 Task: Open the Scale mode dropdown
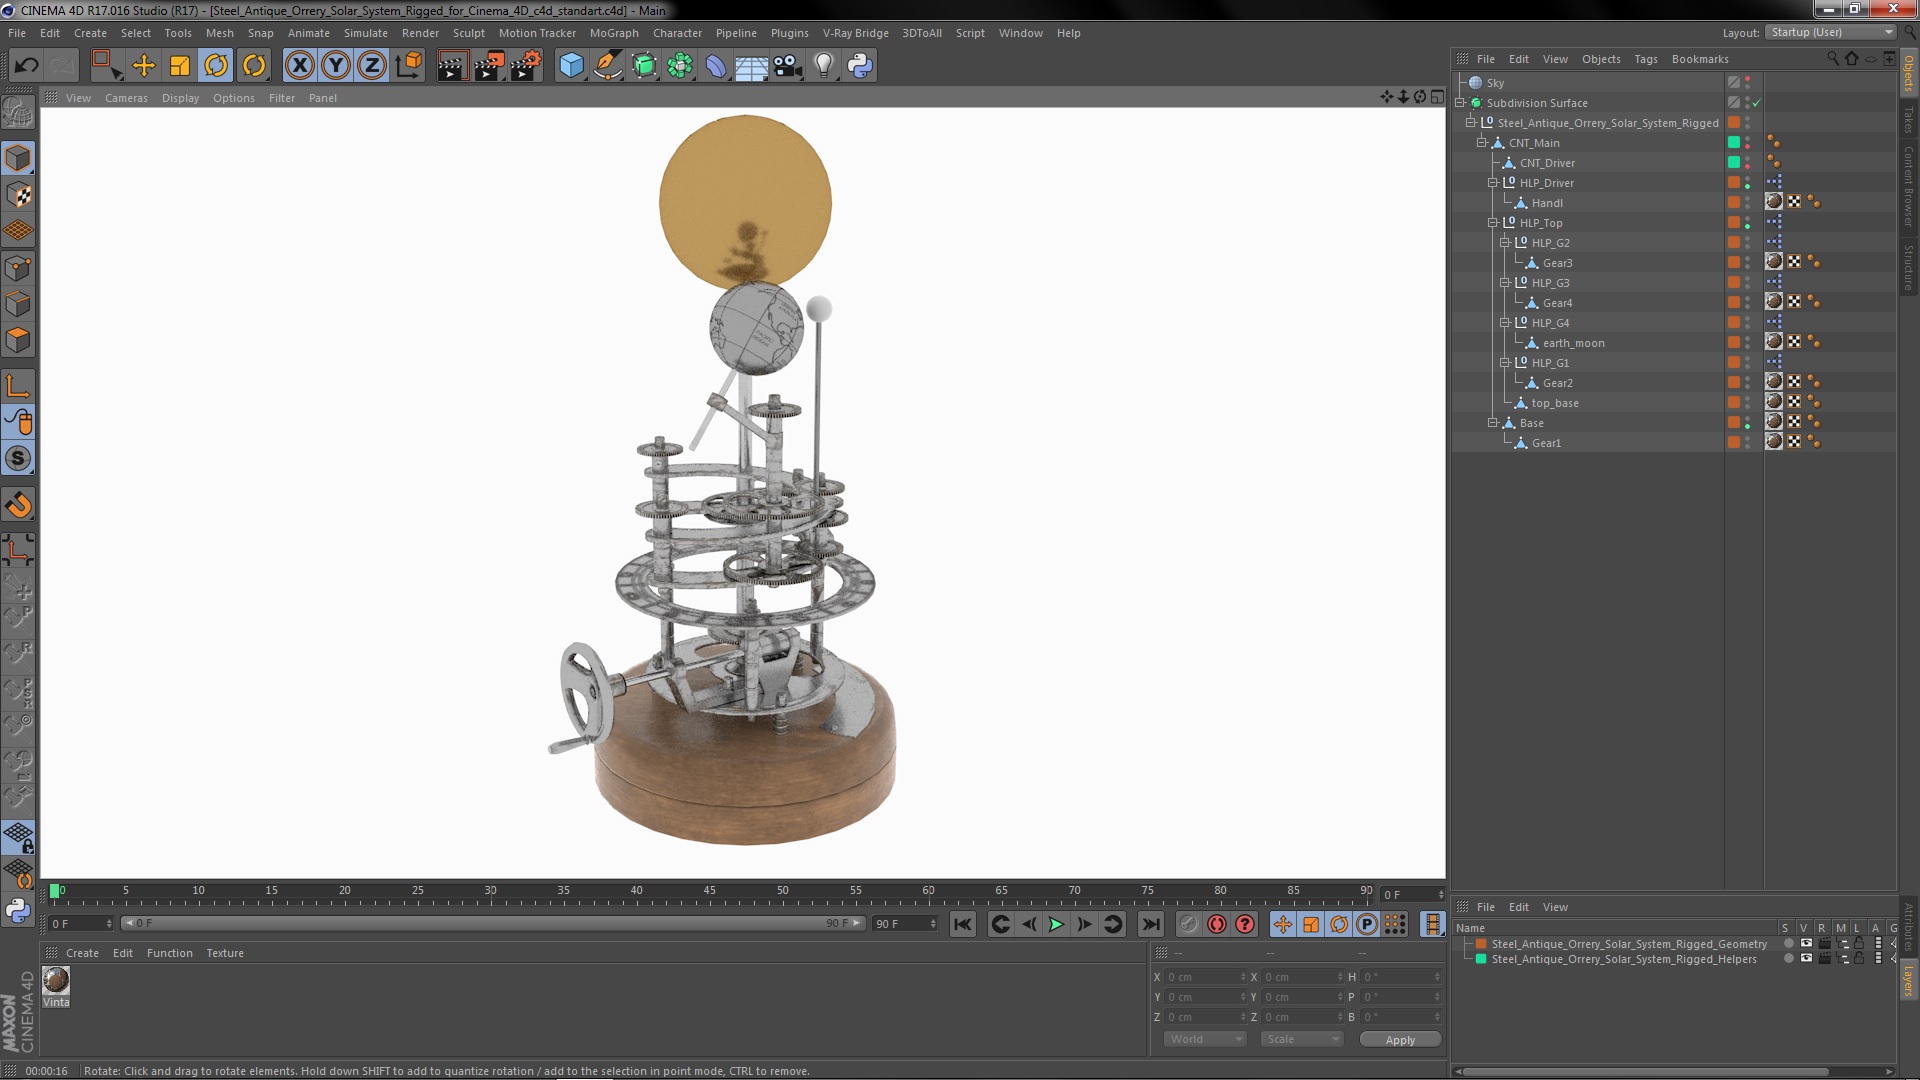tap(1301, 1039)
